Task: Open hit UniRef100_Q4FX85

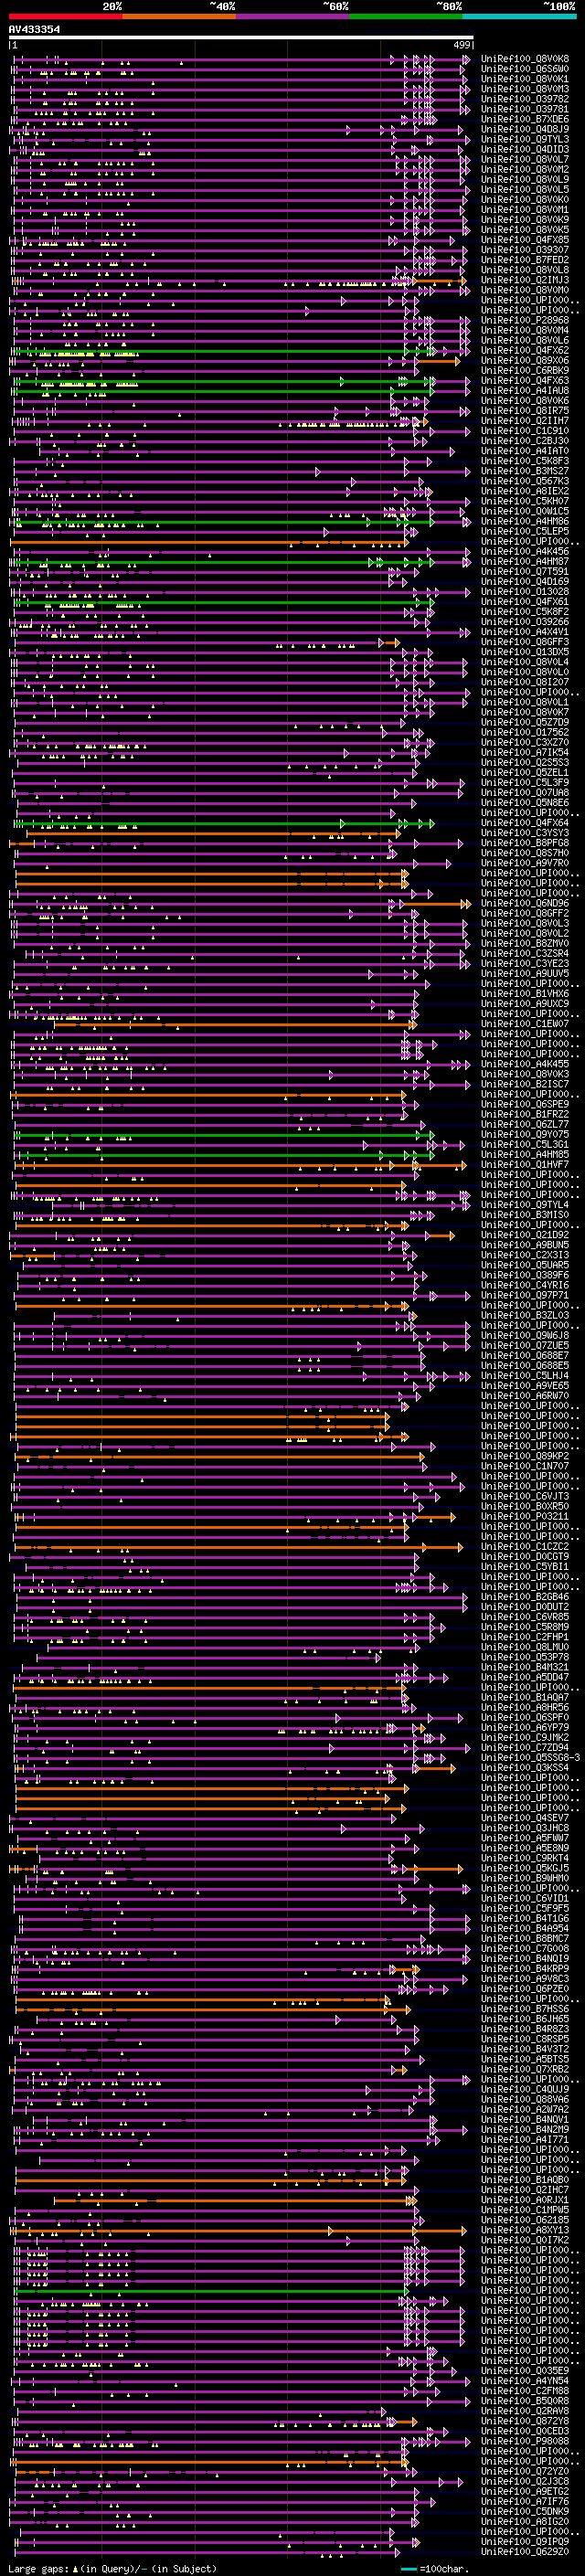Action: [525, 240]
